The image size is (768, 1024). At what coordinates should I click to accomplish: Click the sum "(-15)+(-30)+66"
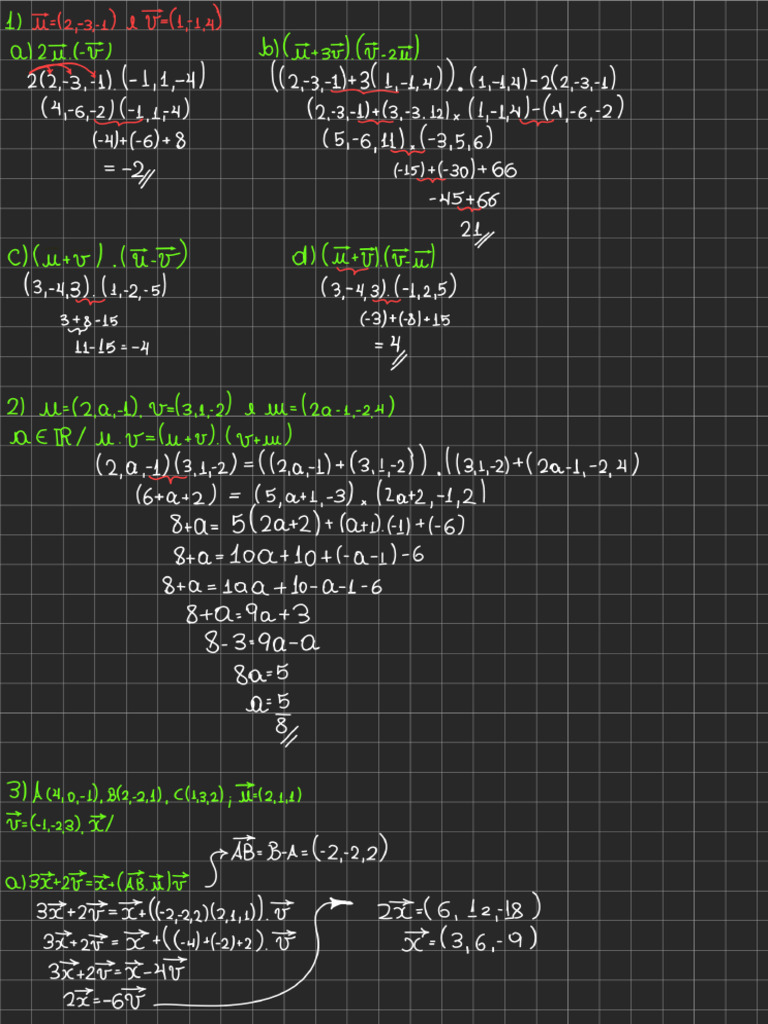pos(455,170)
